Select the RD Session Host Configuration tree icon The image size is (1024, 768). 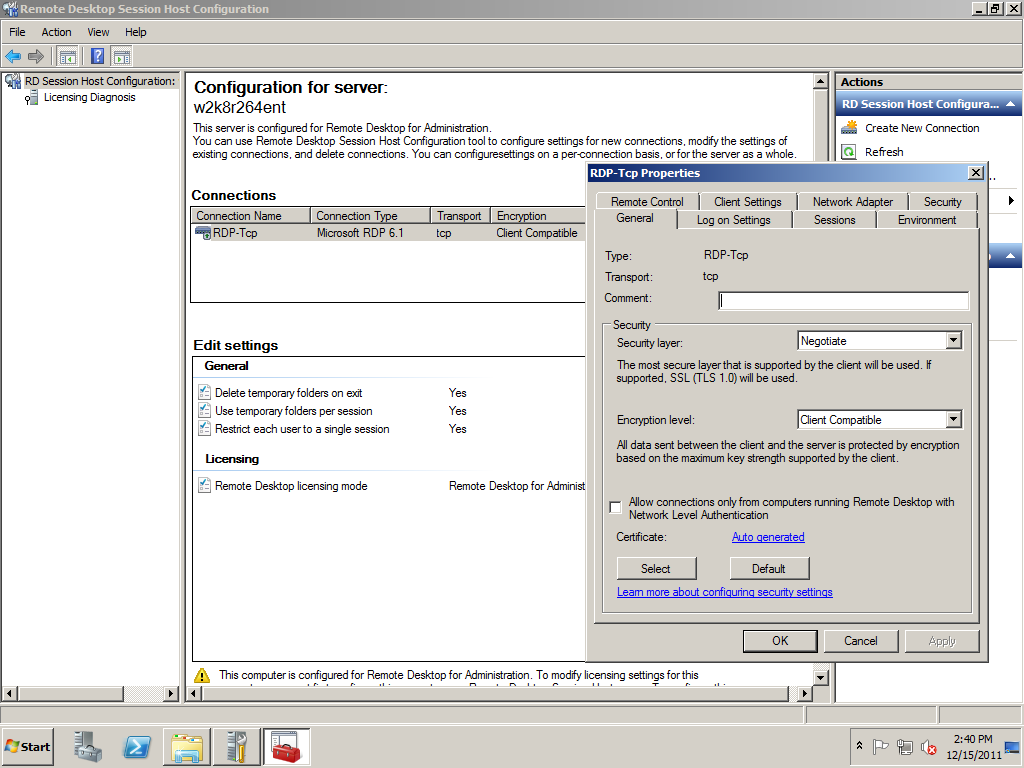(x=13, y=81)
